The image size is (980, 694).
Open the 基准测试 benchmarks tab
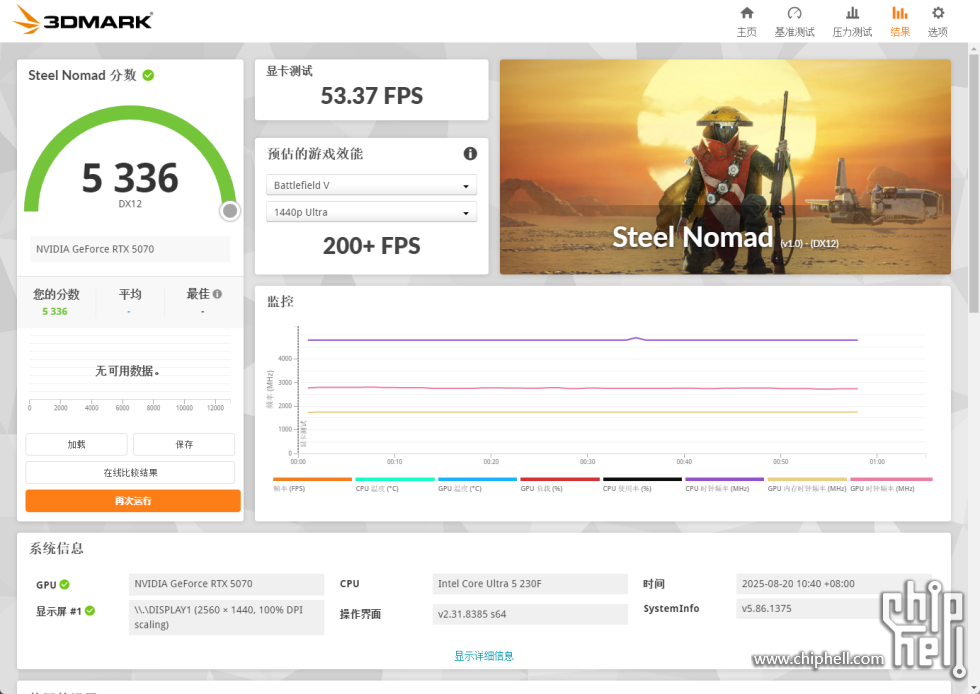pos(794,22)
